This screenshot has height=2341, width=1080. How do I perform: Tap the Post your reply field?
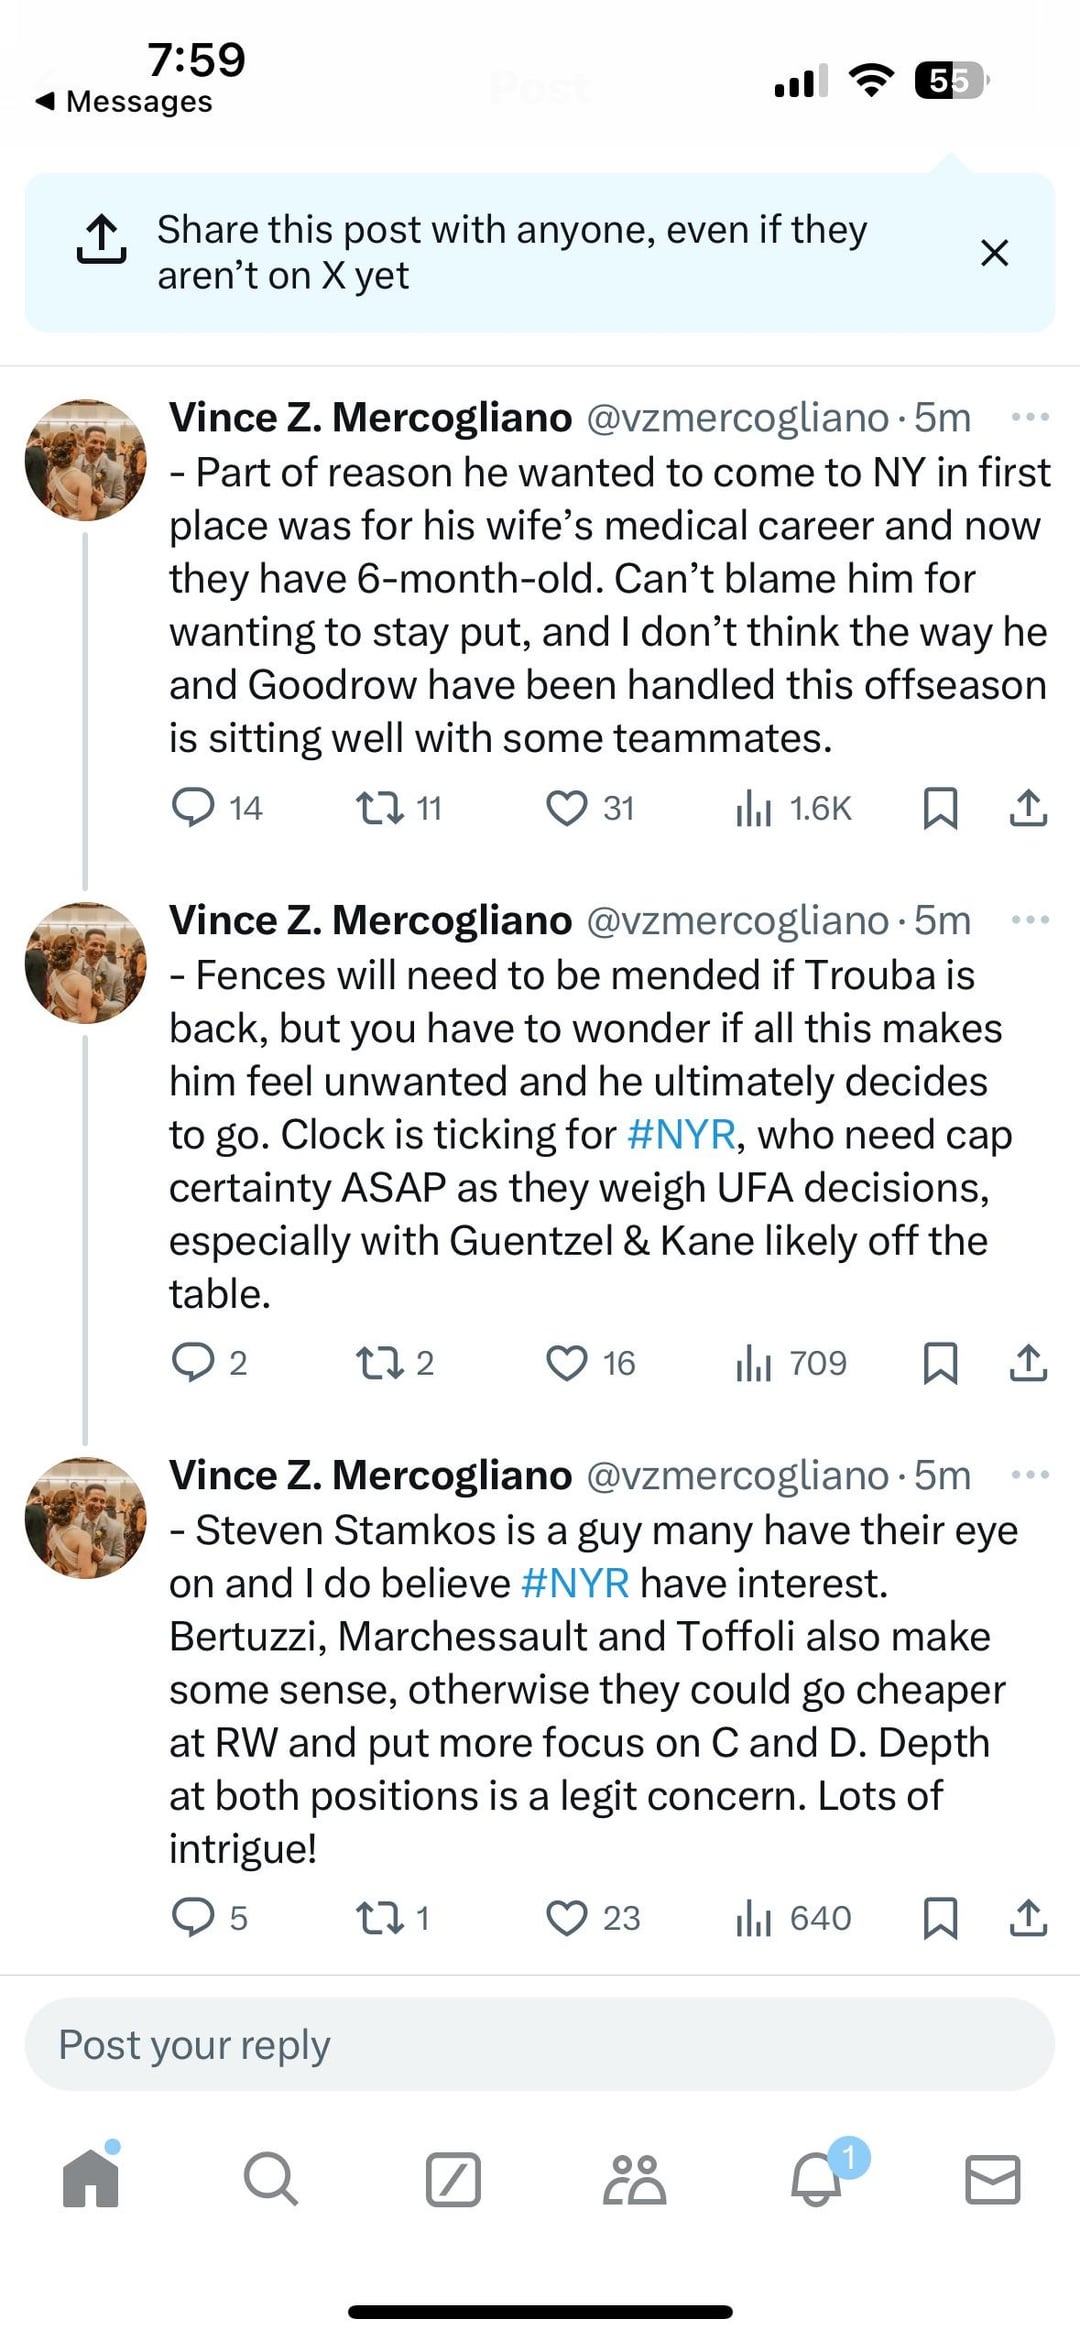[x=540, y=2045]
